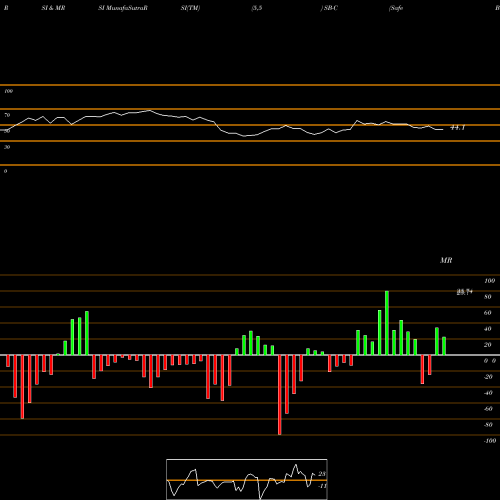Viewport: 500px width, 500px height.
Task: Click the 60 label on MR axis
Action: pos(487,313)
